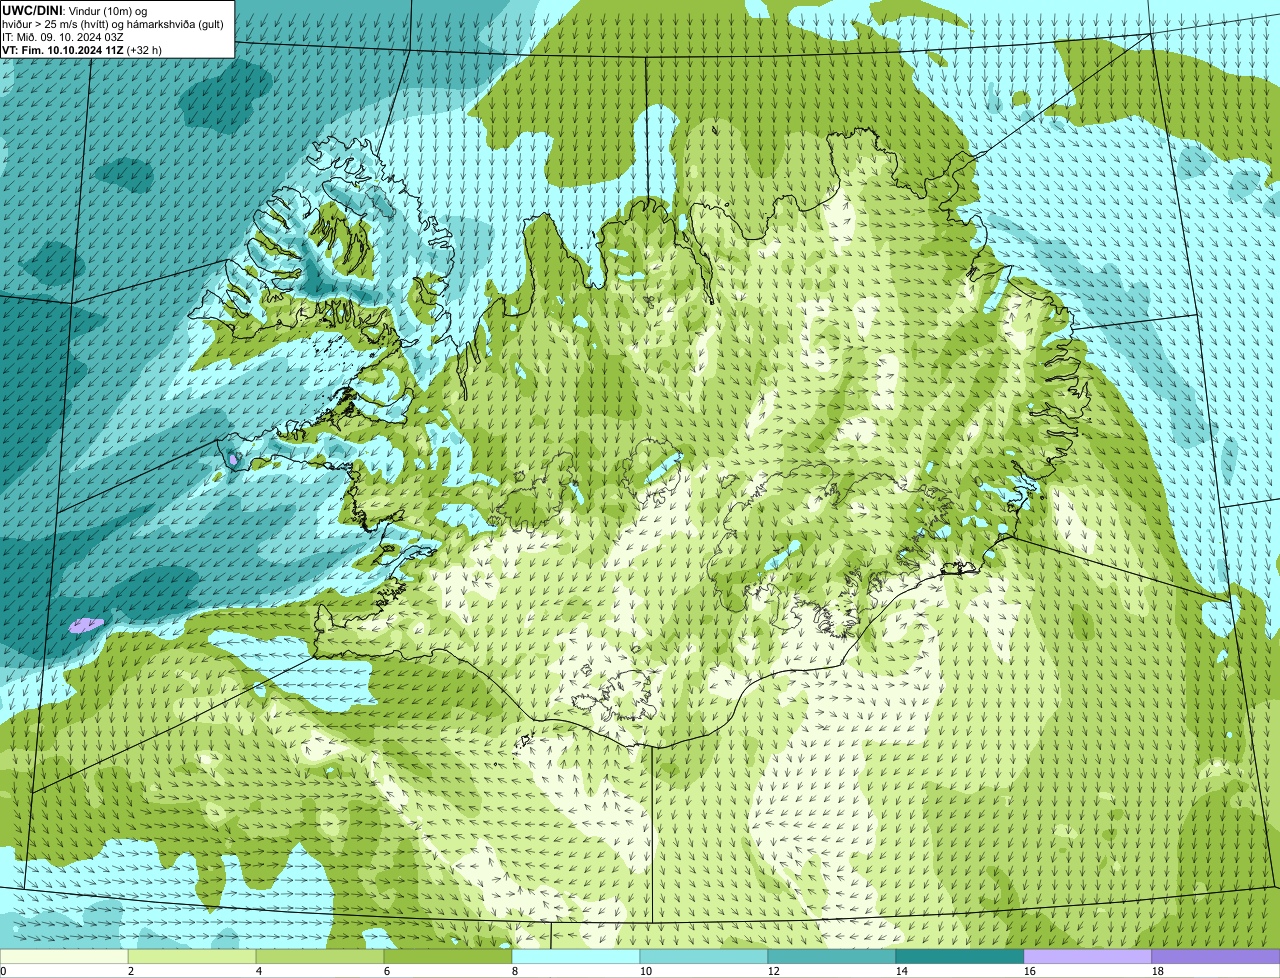Click the elongated purple wind patch offshore southwest
Image resolution: width=1280 pixels, height=978 pixels.
[x=86, y=625]
